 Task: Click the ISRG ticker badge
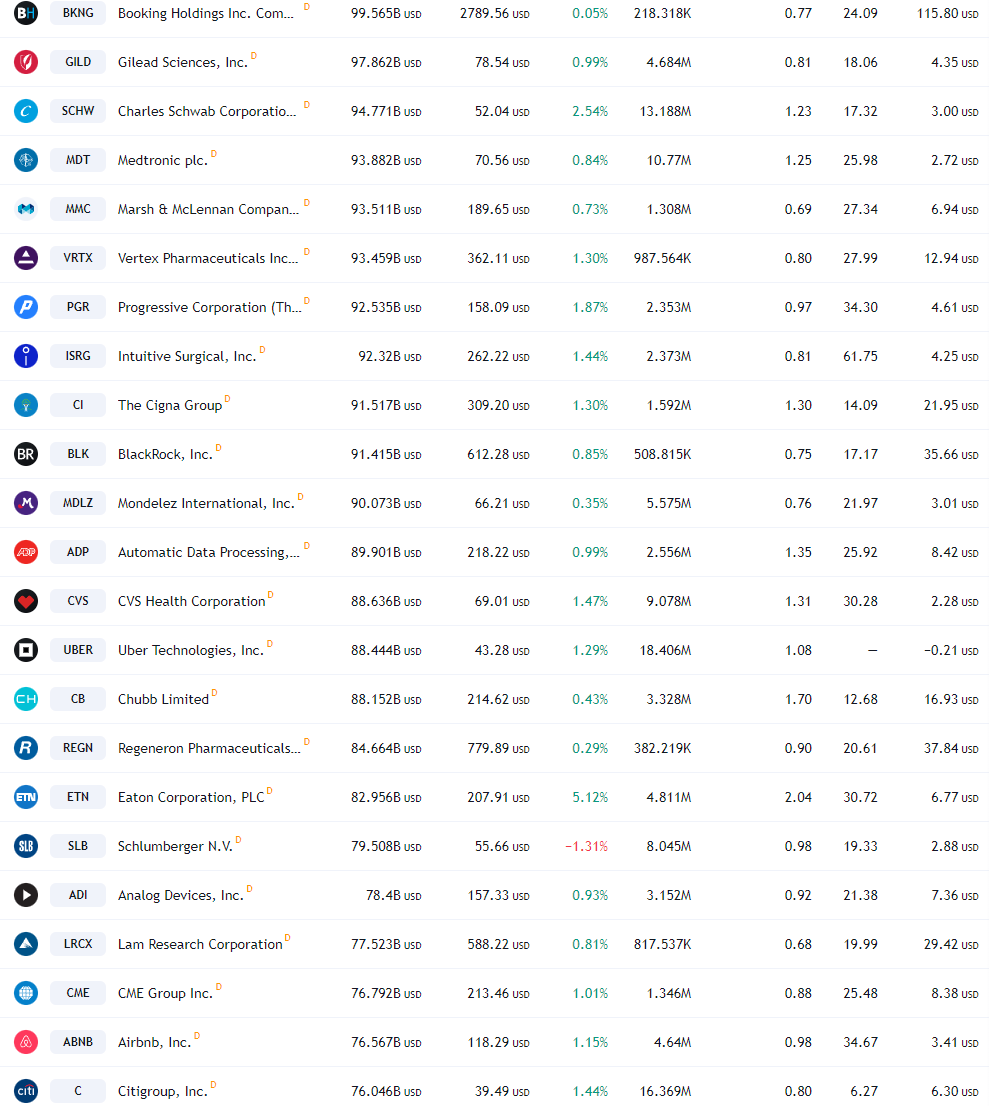click(78, 356)
